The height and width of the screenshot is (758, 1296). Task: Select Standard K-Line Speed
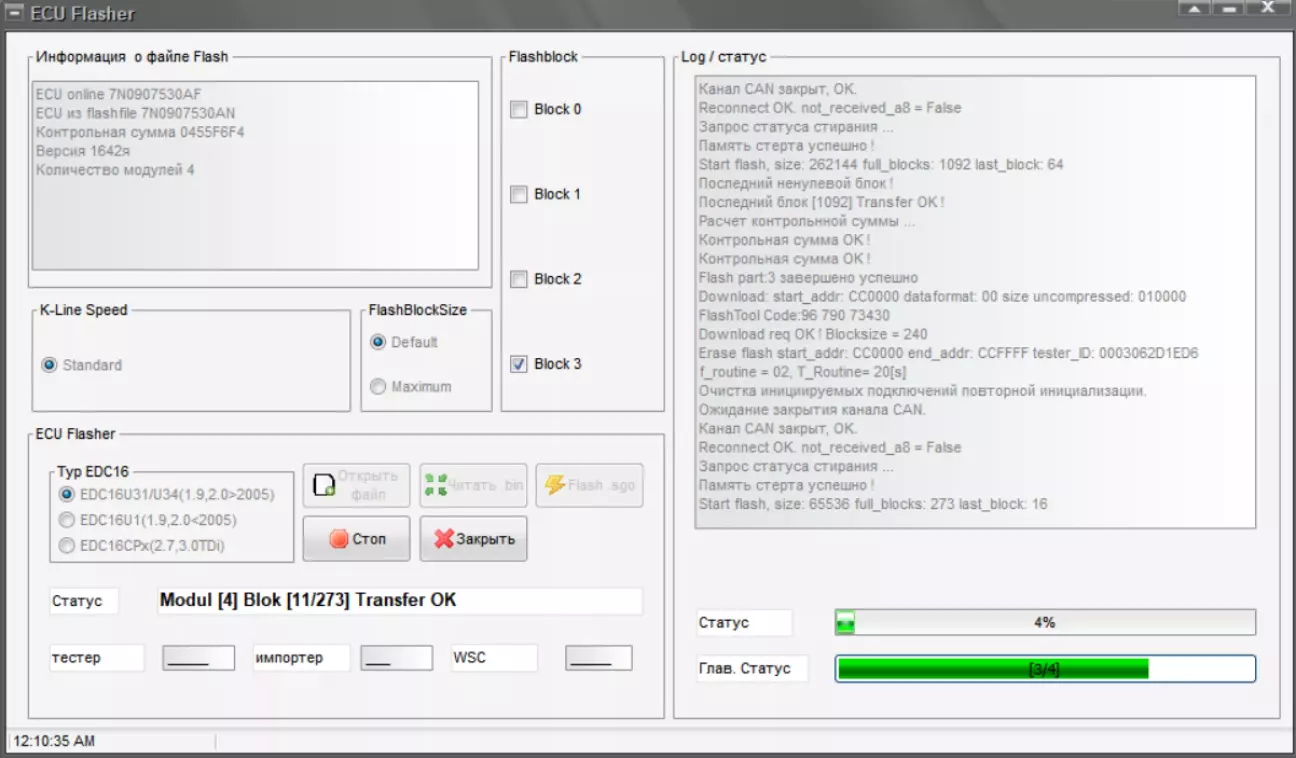[49, 366]
